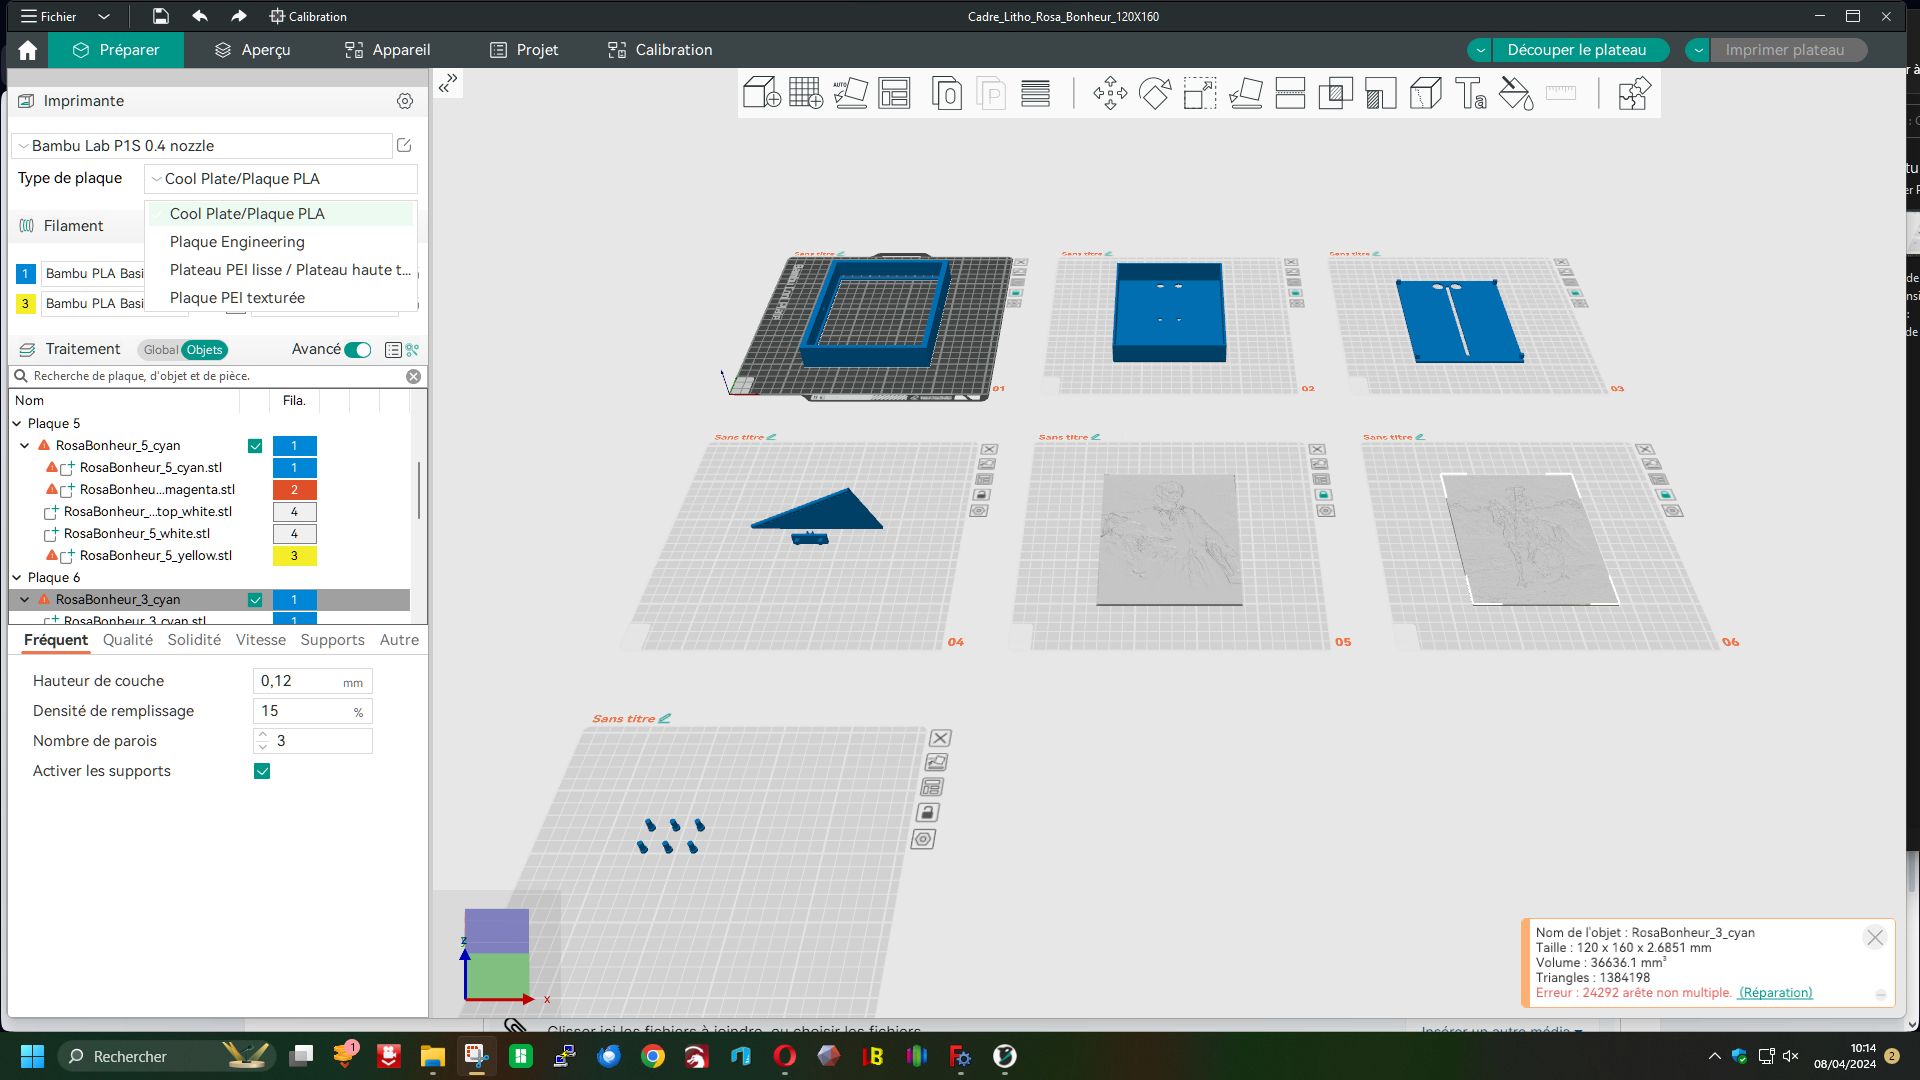Switch to the Aperçu tab
Viewport: 1920px width, 1080px height.
pyautogui.click(x=252, y=50)
